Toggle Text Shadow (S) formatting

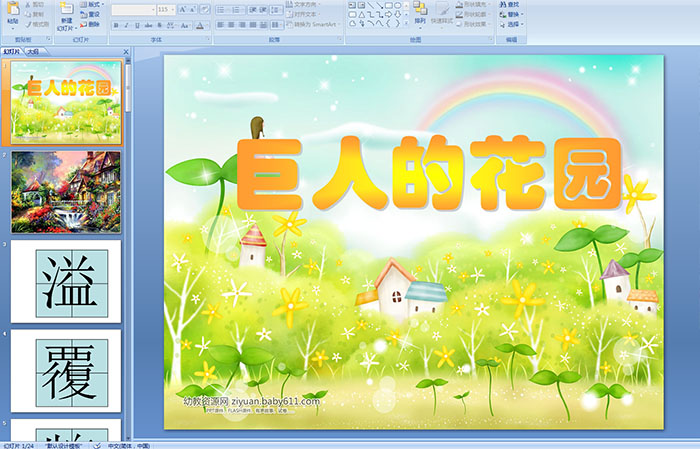pos(159,25)
